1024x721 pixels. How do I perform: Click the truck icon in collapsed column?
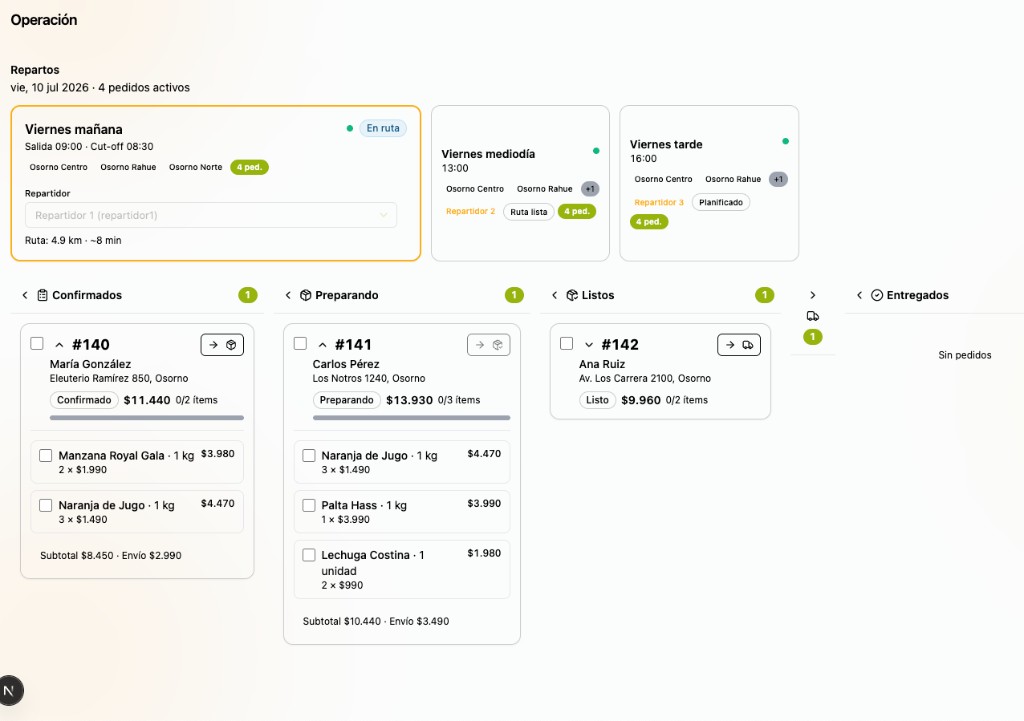coord(812,316)
